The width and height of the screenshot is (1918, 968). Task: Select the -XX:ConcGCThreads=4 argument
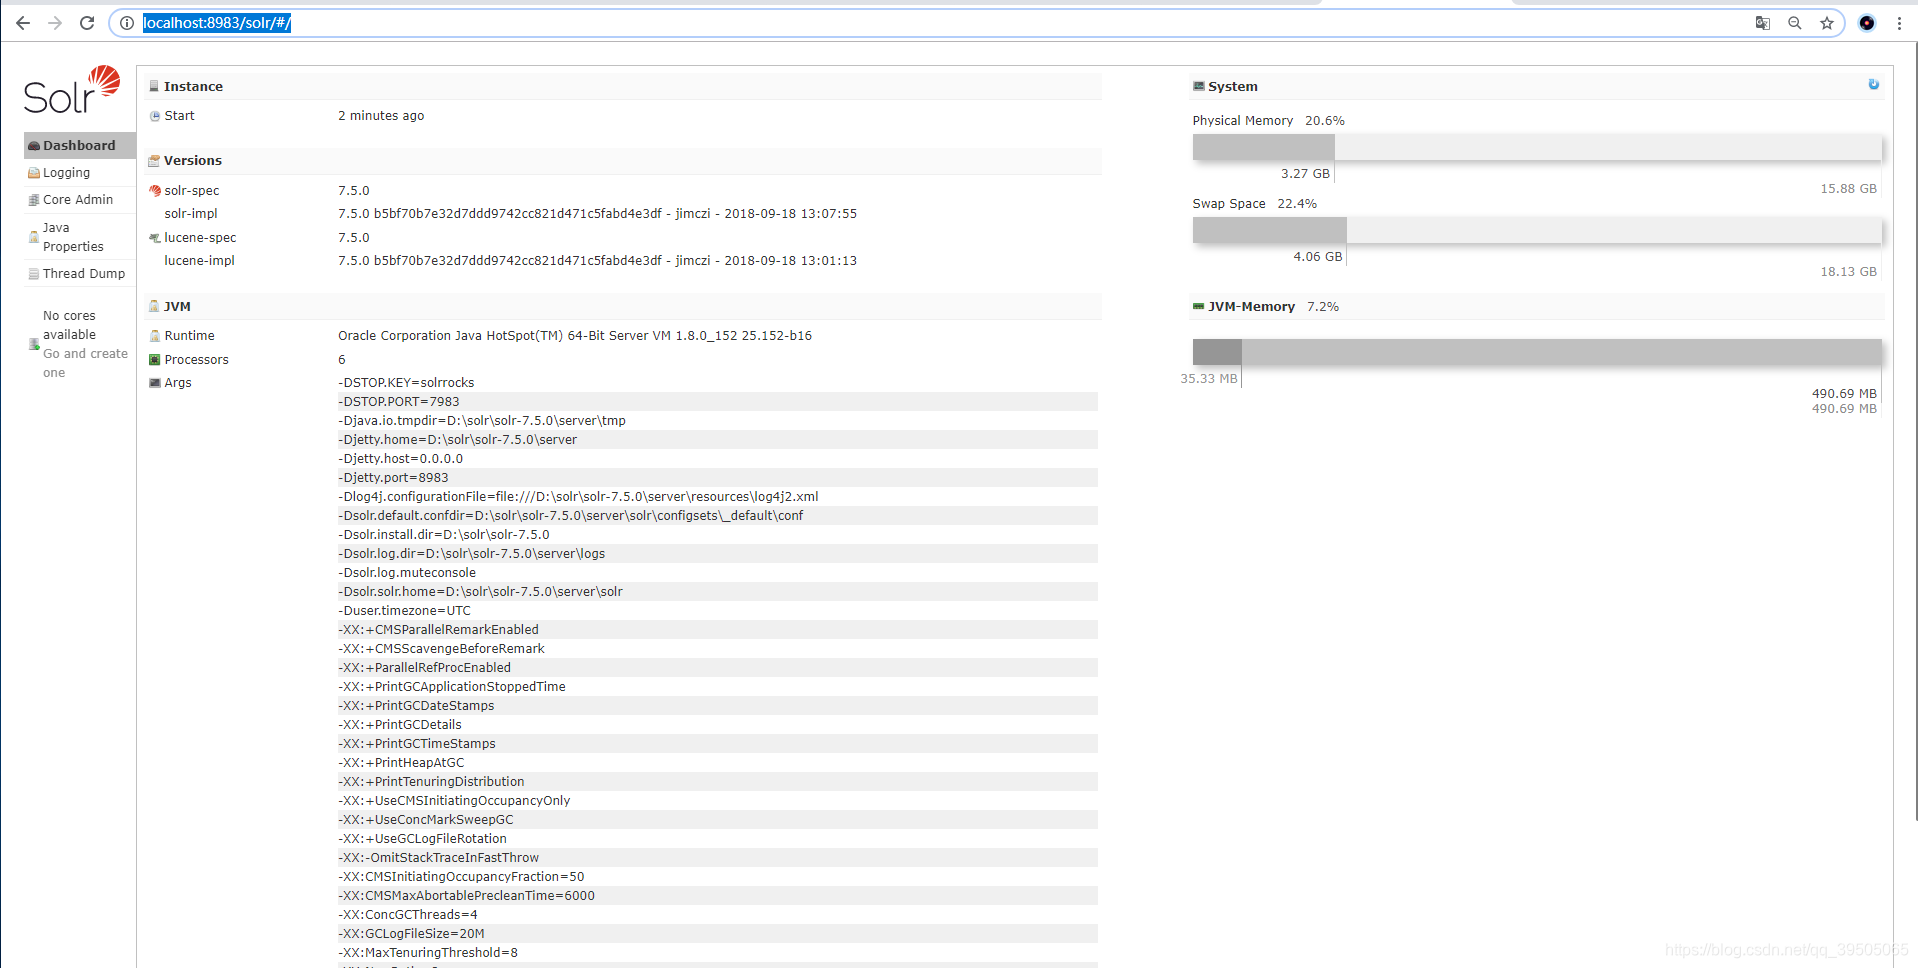point(408,915)
